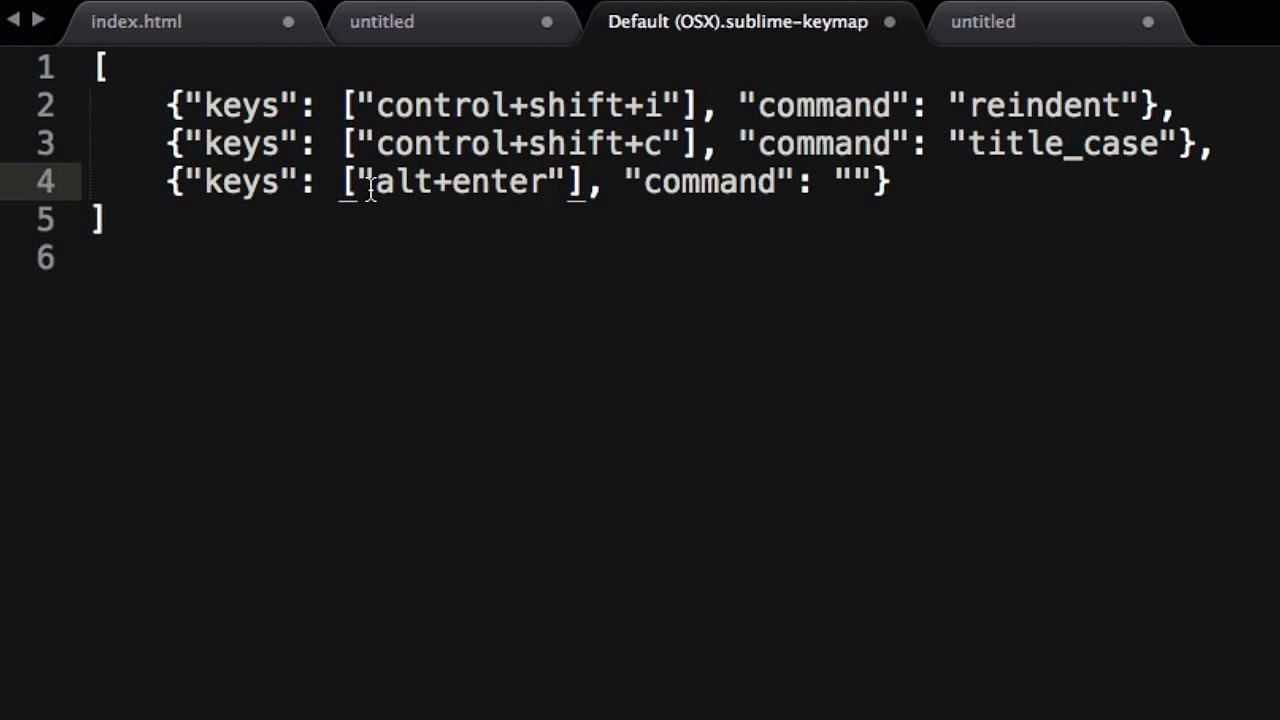Click line number 4 in gutter
The image size is (1280, 720).
click(x=46, y=182)
